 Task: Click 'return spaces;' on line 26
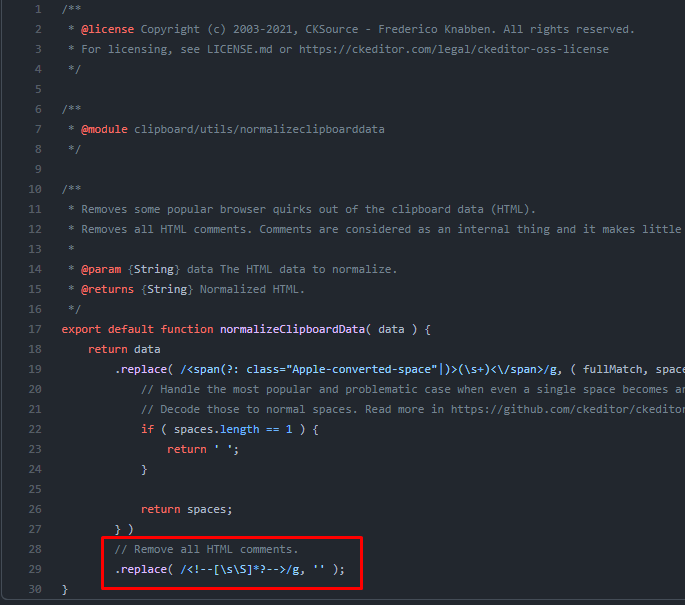[187, 509]
